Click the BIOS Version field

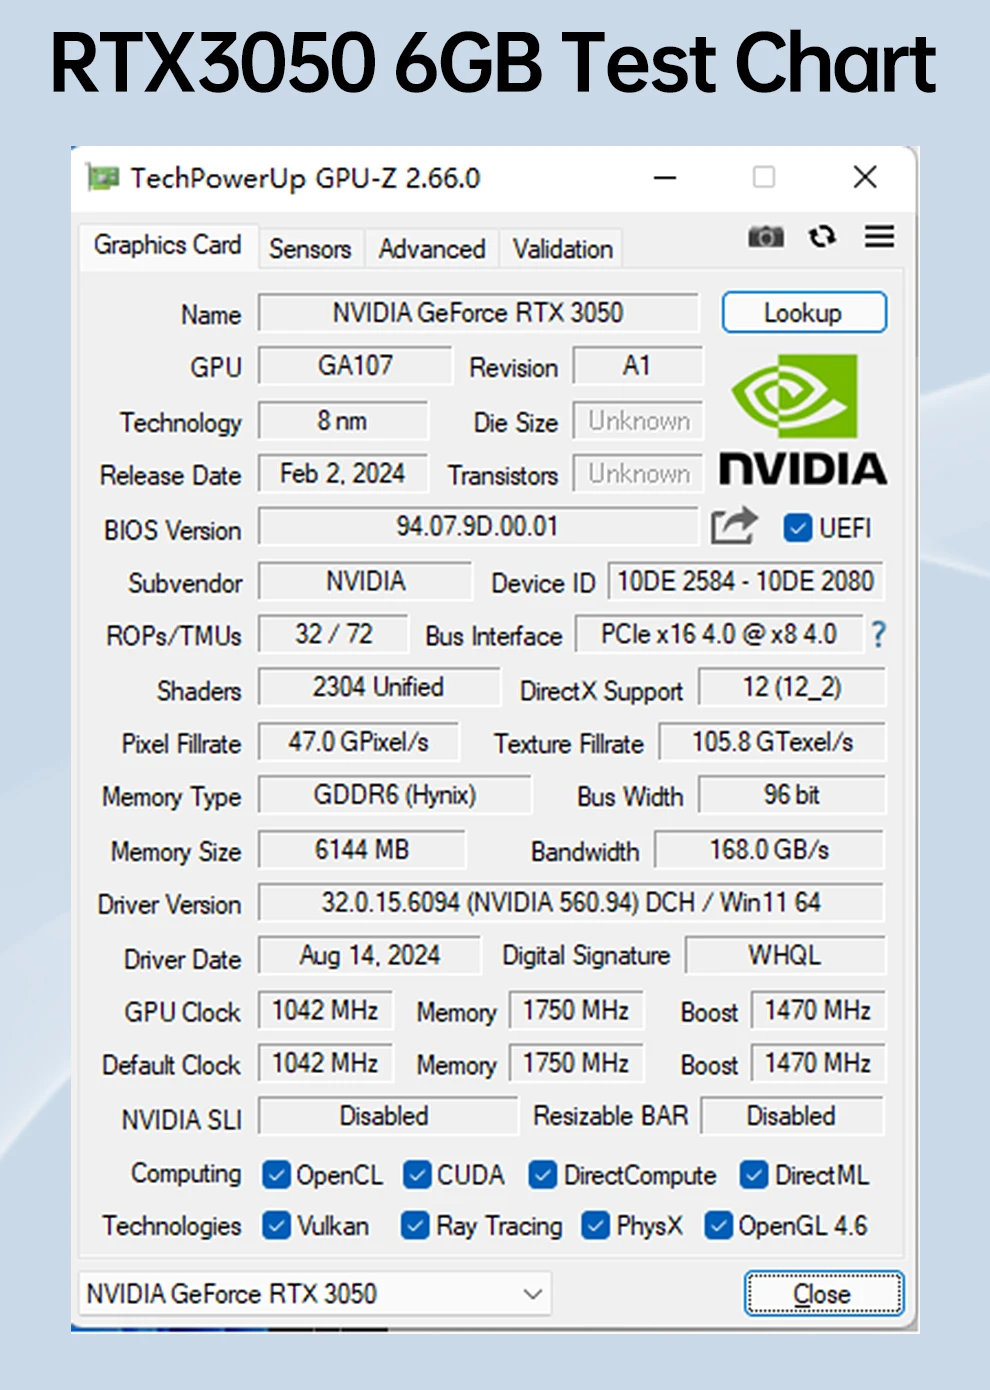[x=477, y=527]
